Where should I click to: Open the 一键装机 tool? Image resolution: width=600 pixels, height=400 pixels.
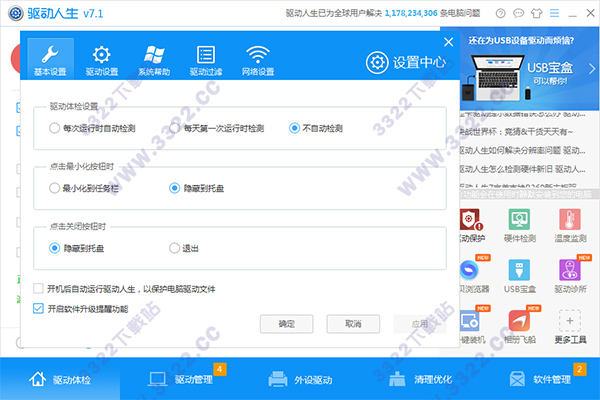[471, 327]
